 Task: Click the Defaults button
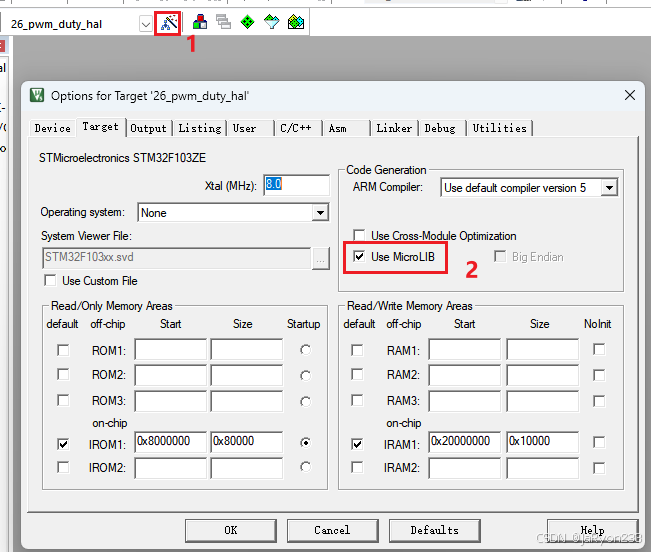[x=435, y=530]
